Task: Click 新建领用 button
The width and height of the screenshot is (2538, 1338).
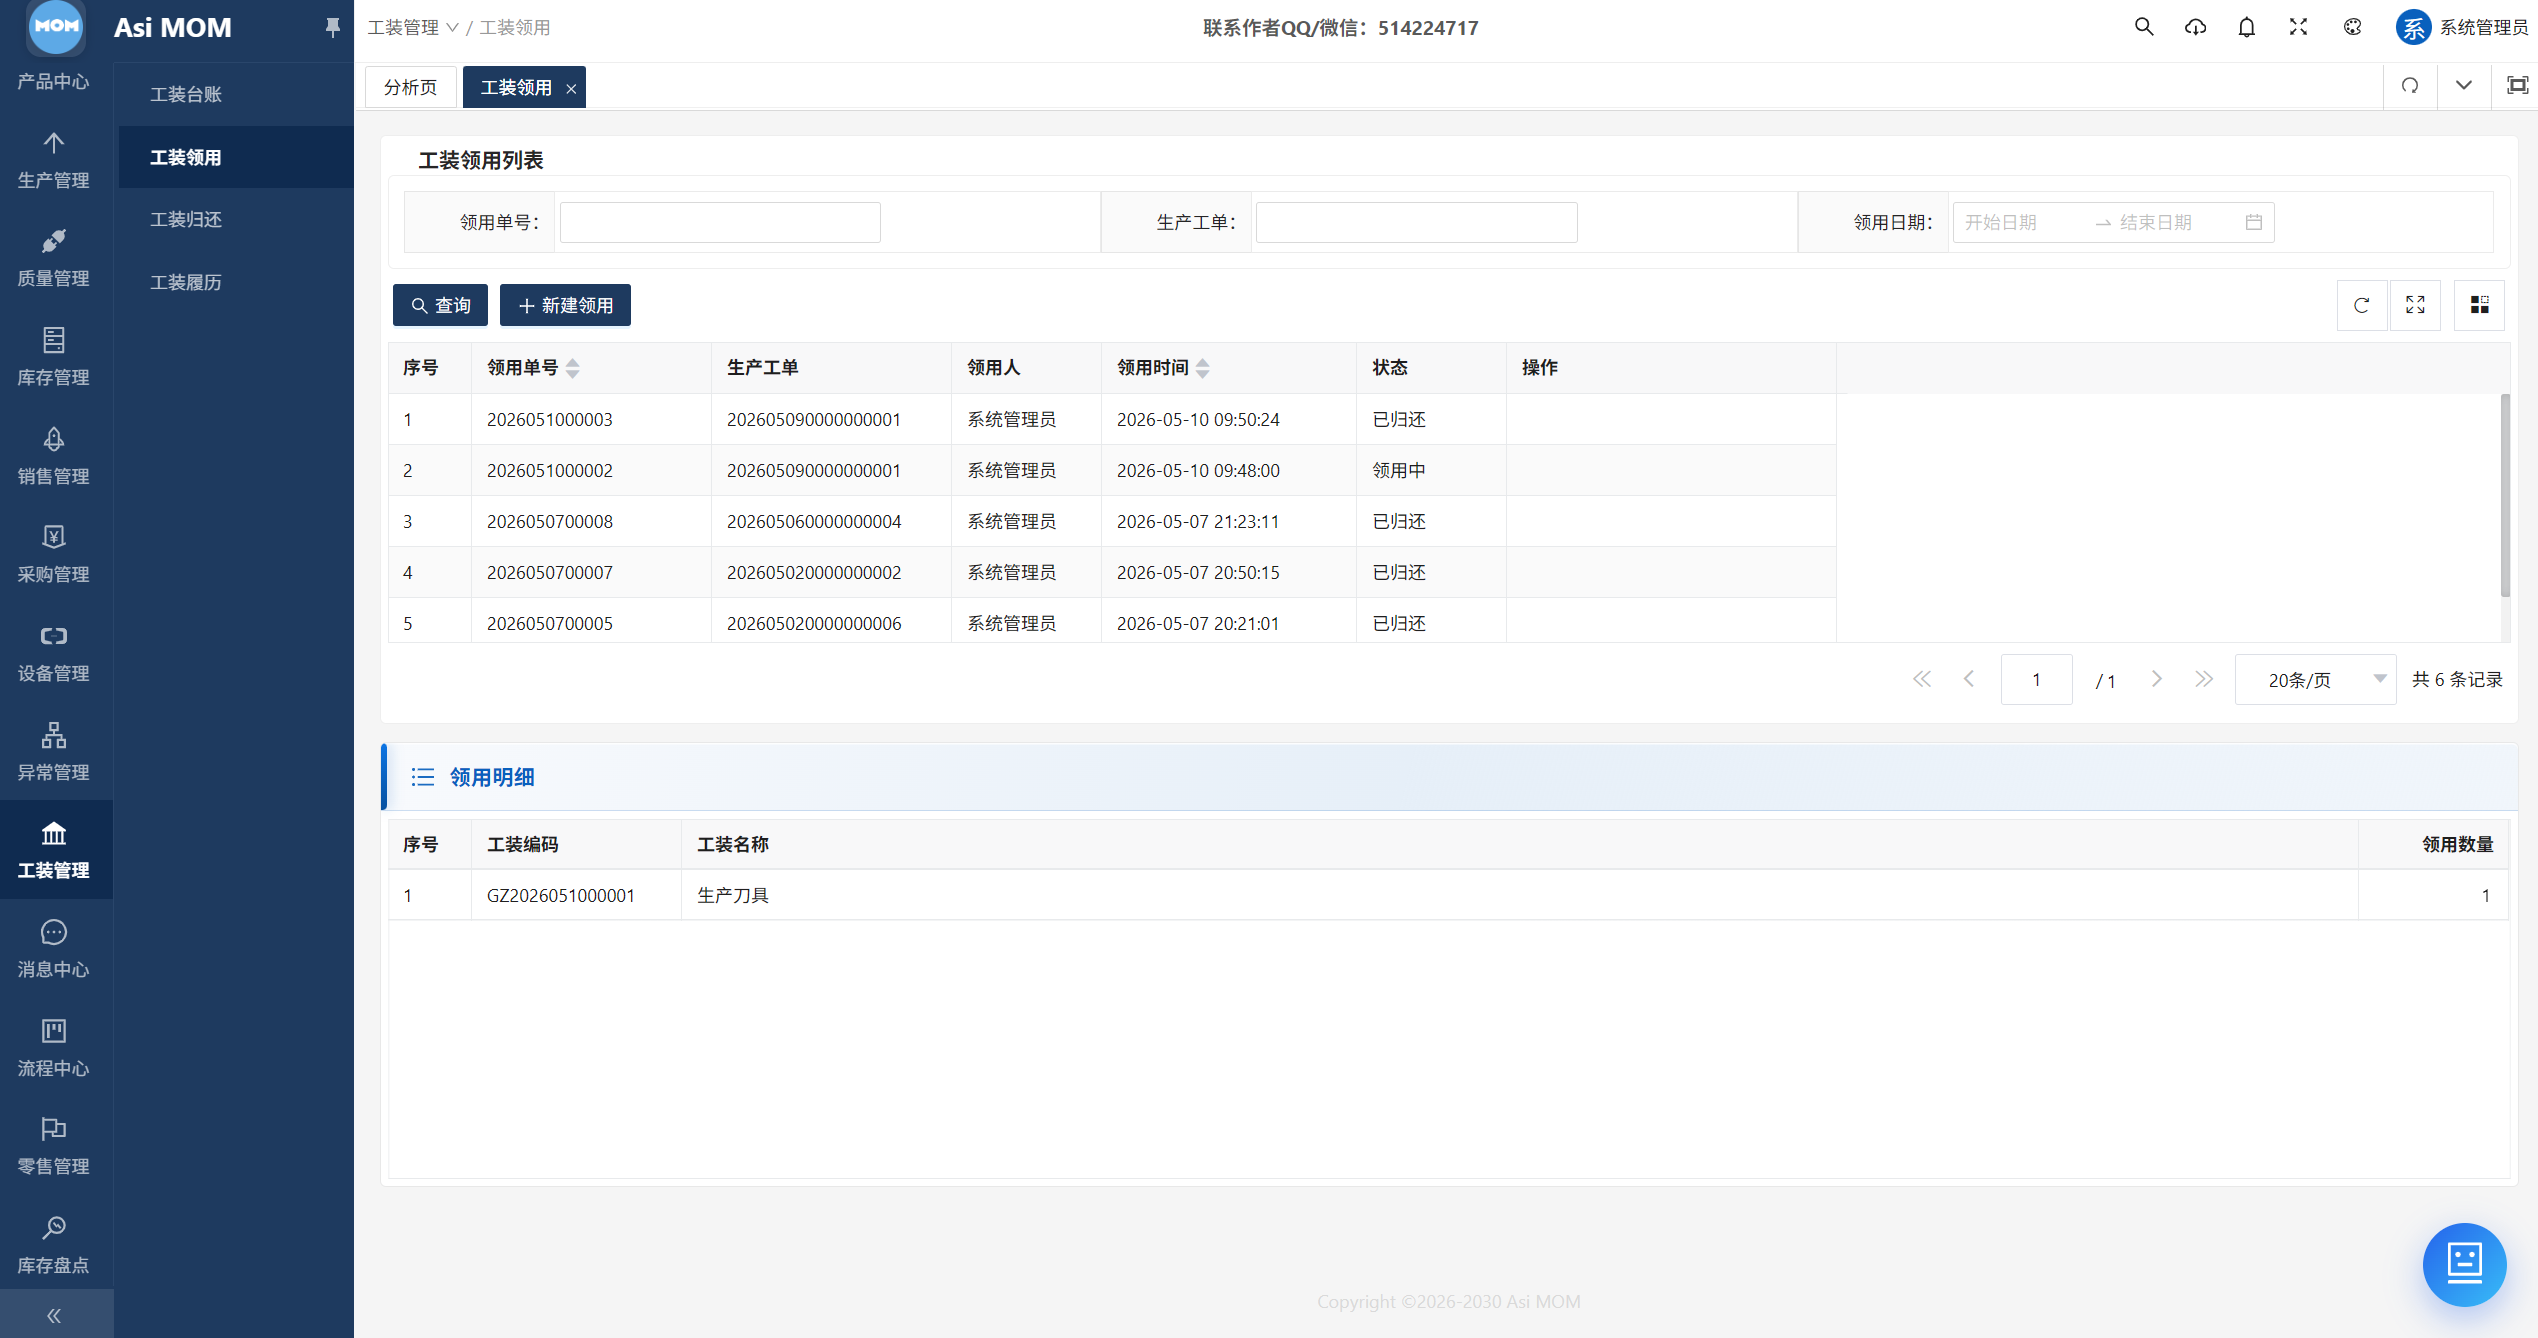Action: 565,305
